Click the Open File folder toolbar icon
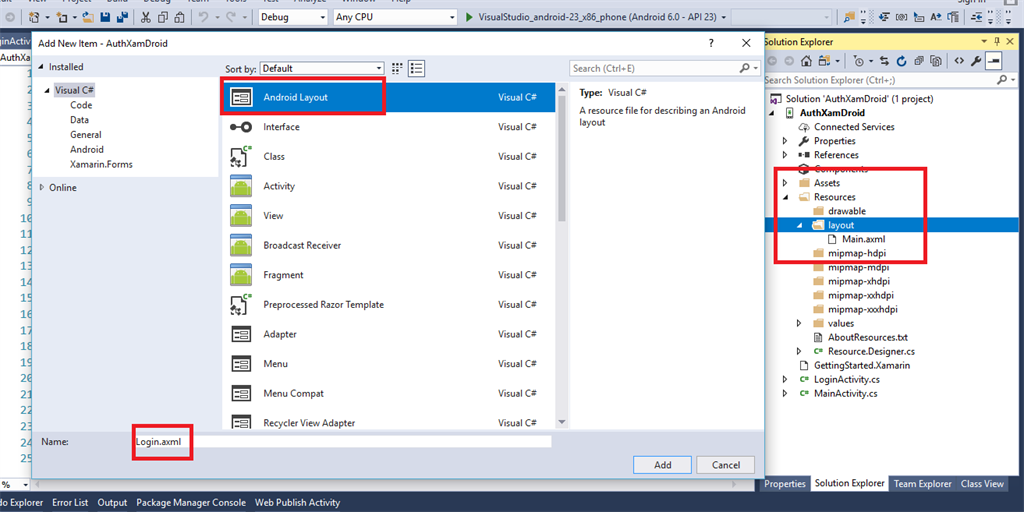This screenshot has height=512, width=1024. pos(89,17)
